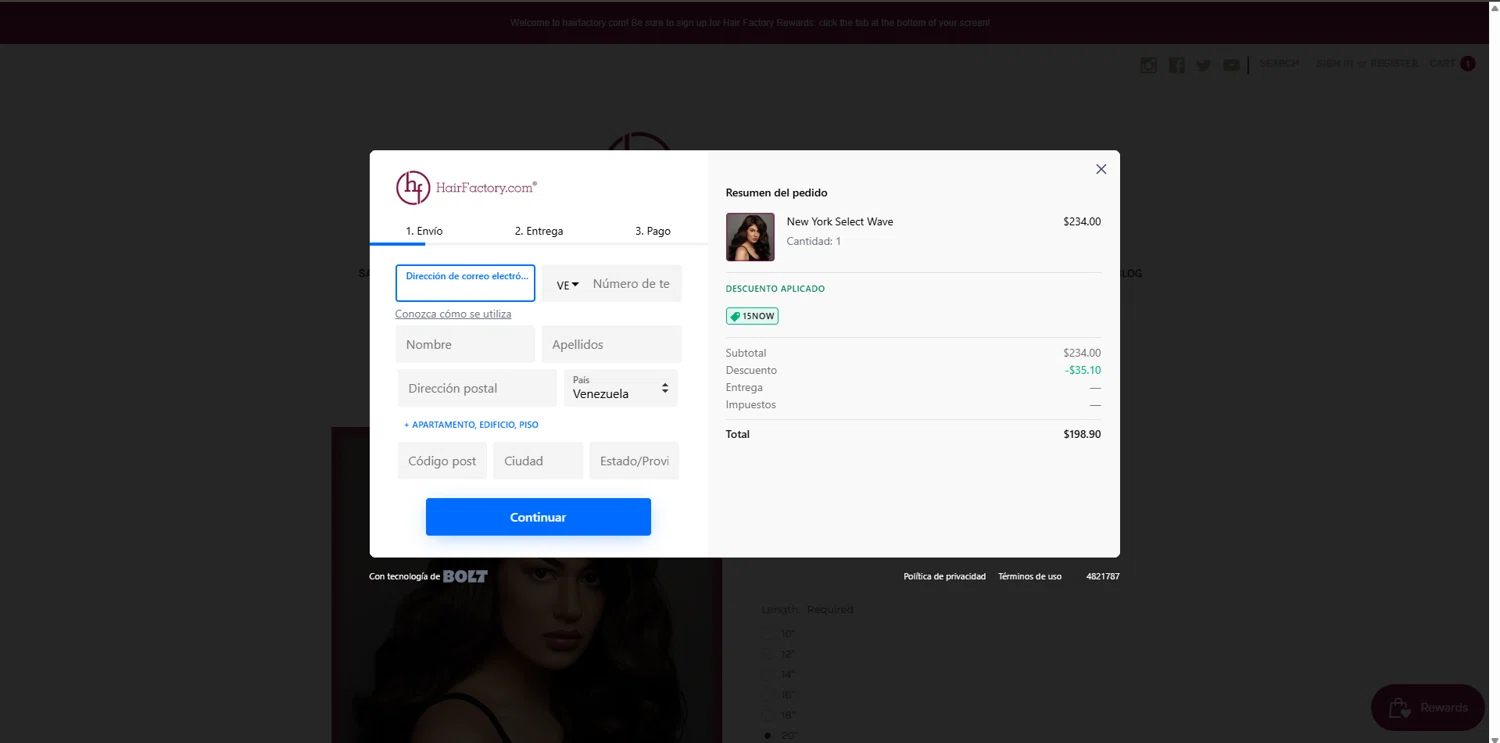Select the 14" length radio button
Viewport: 1500px width, 743px height.
click(x=768, y=674)
